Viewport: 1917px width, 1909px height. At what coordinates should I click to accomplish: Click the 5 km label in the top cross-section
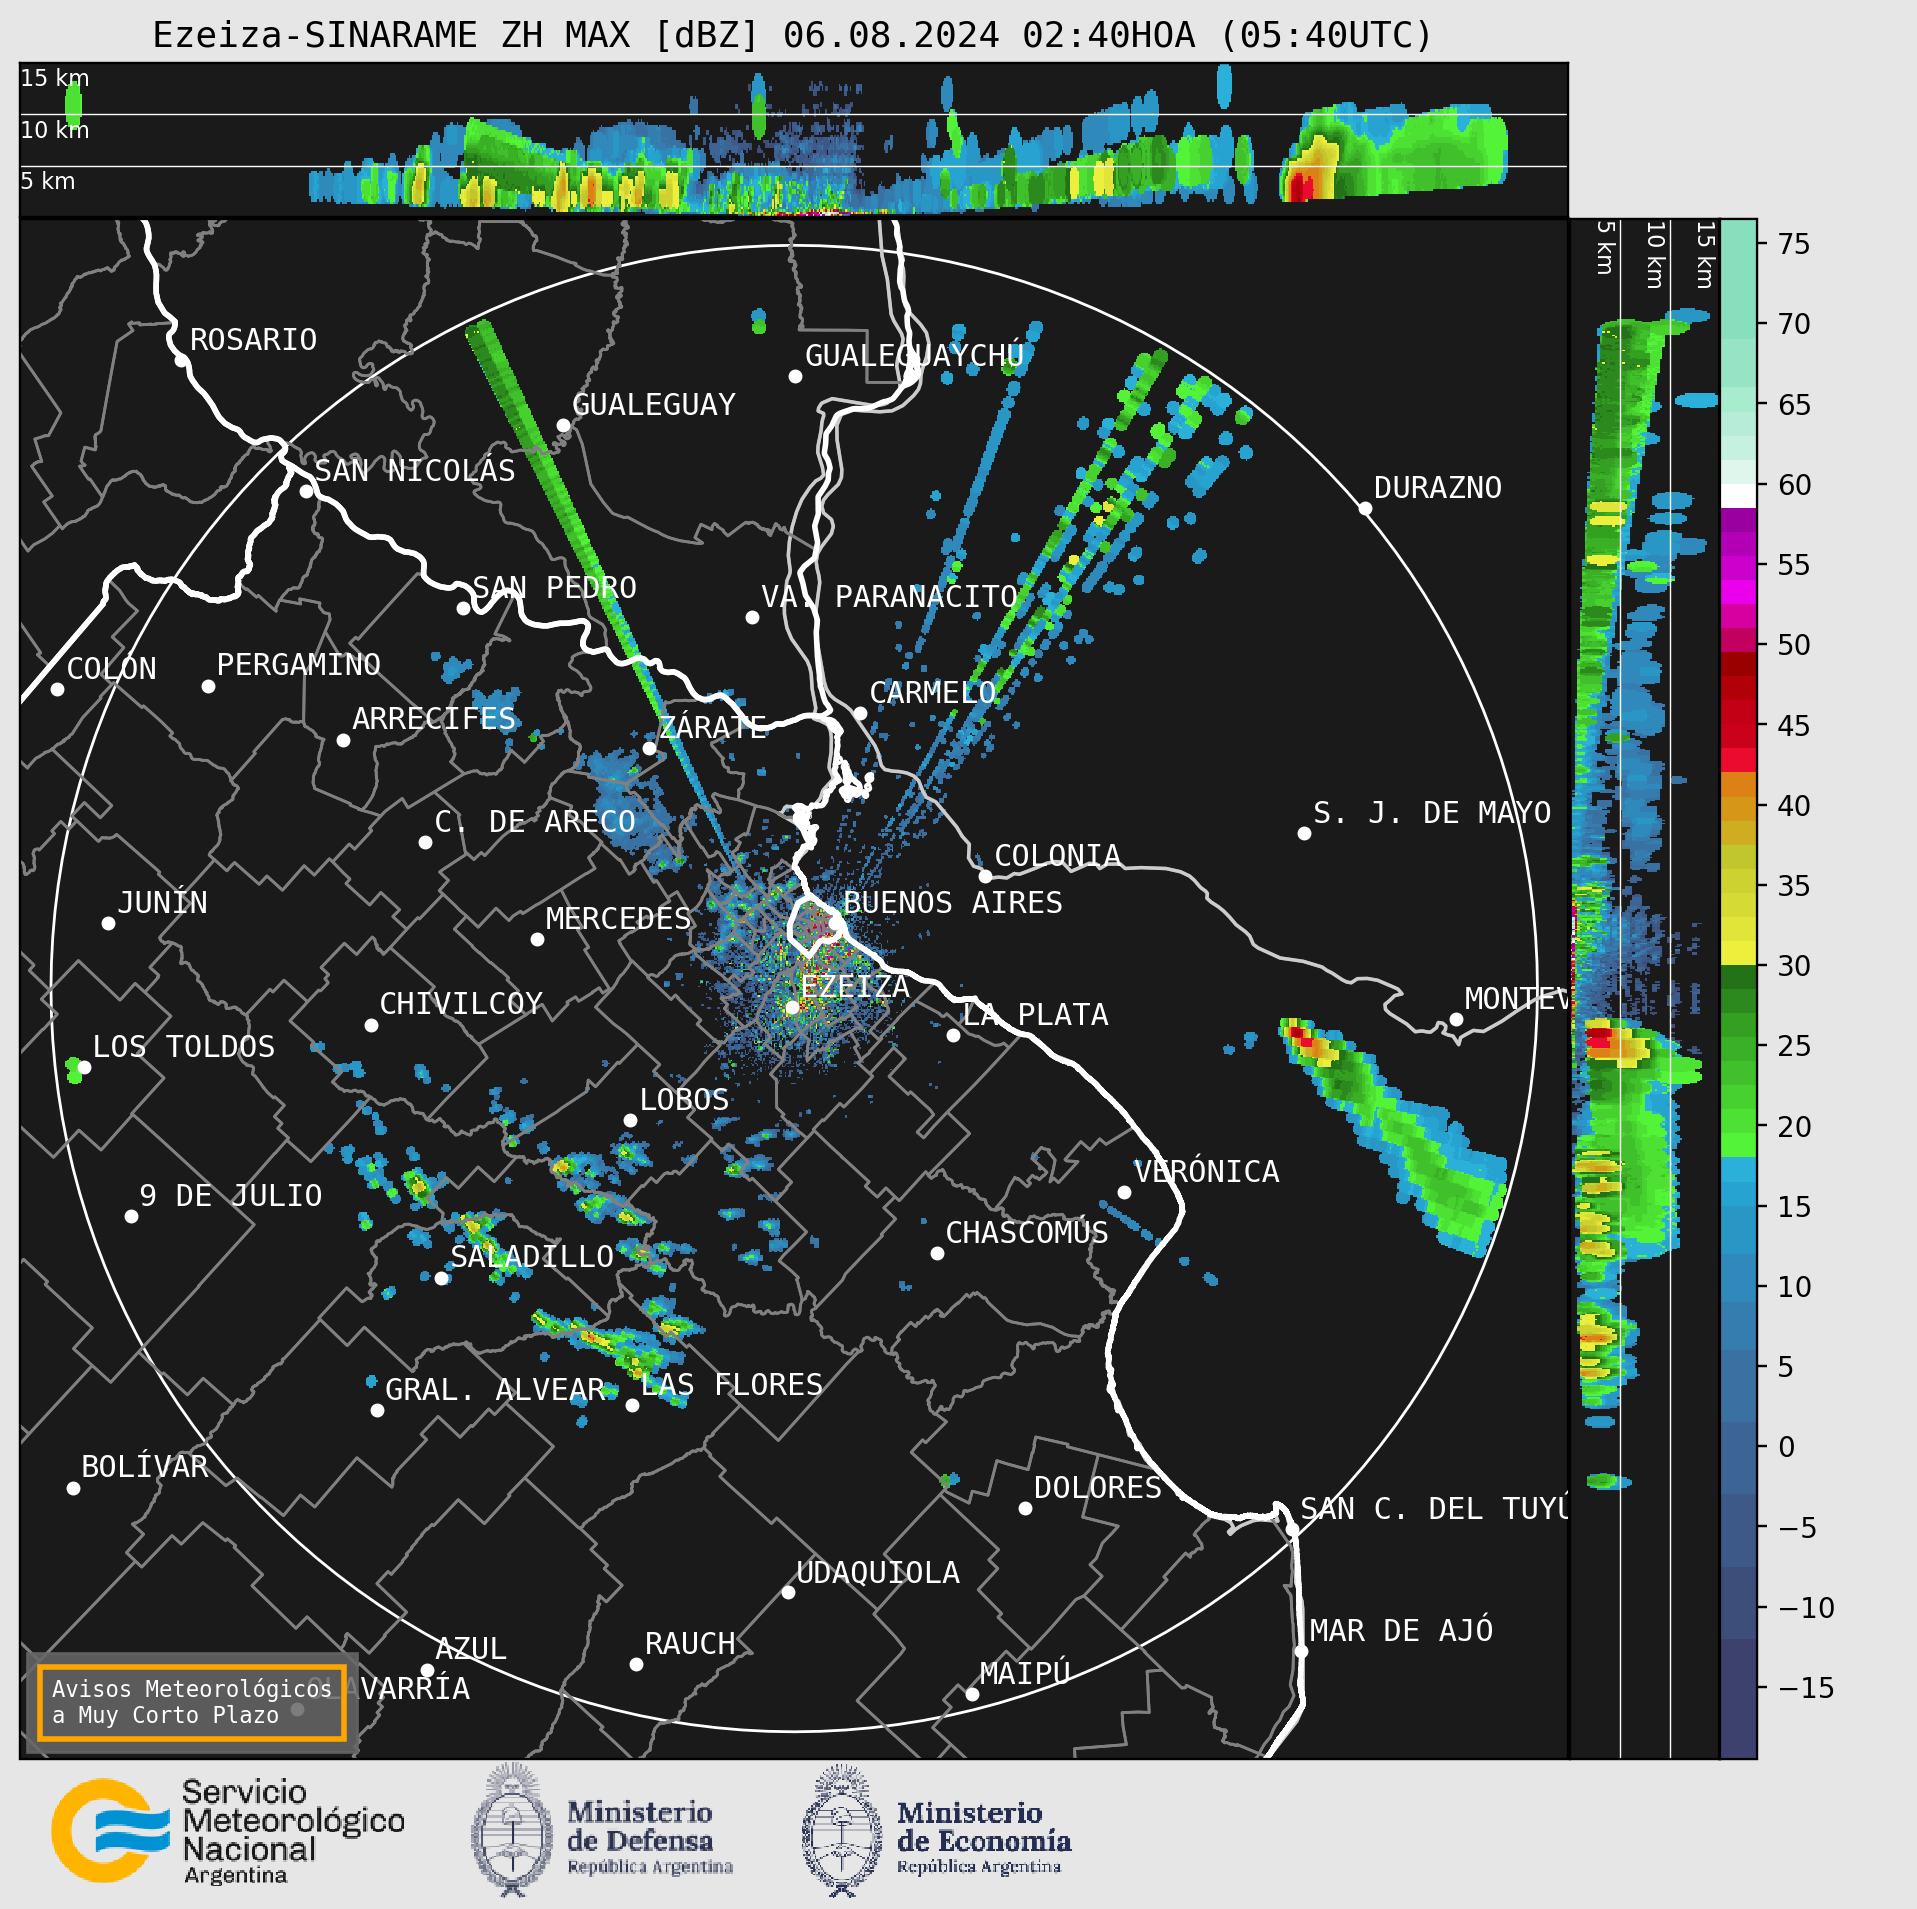(48, 181)
